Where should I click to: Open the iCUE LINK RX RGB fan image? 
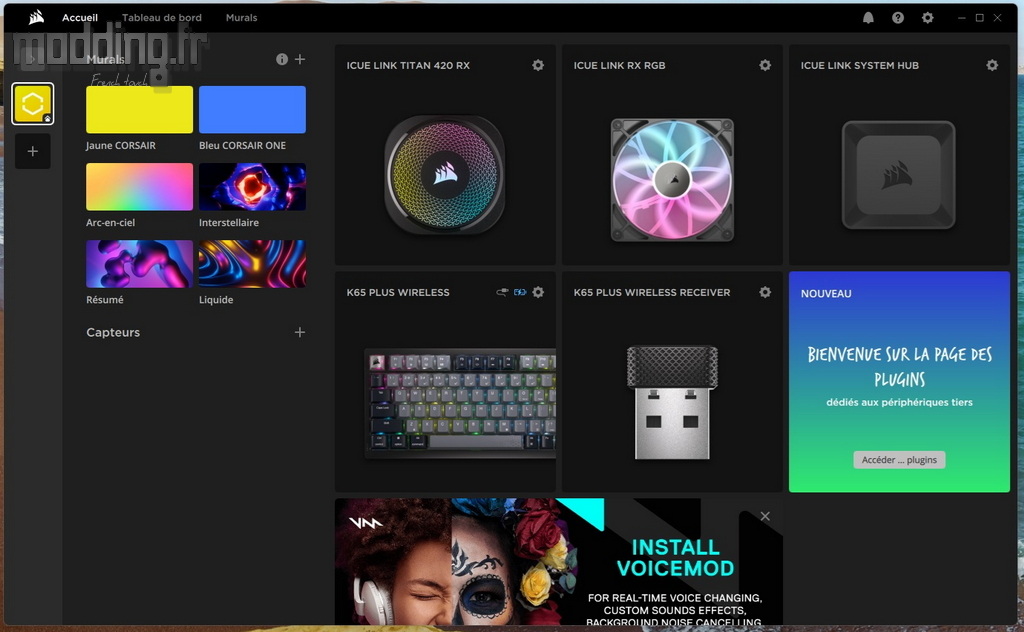pyautogui.click(x=672, y=180)
